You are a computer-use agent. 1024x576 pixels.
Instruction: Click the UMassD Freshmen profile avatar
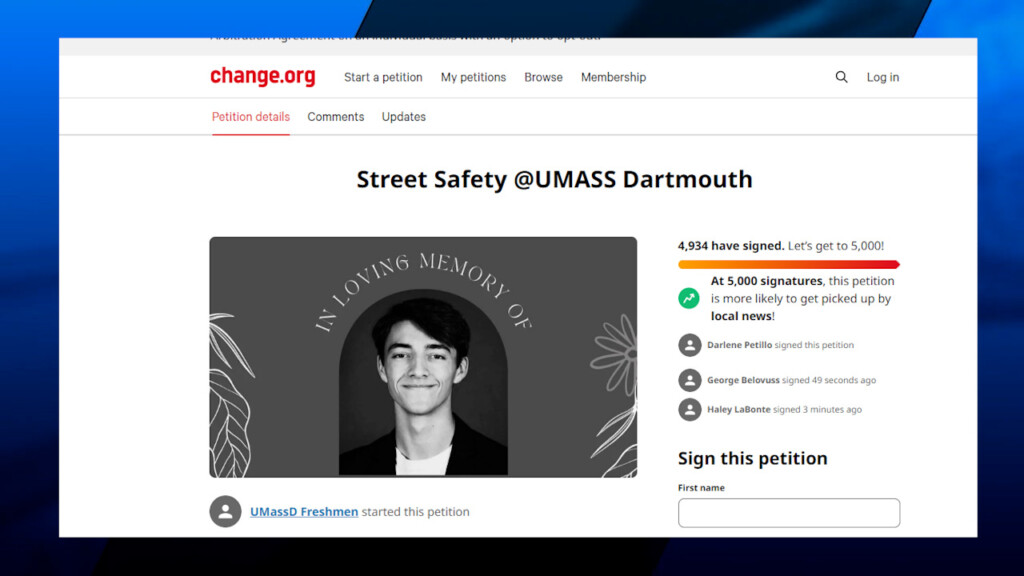coord(225,511)
